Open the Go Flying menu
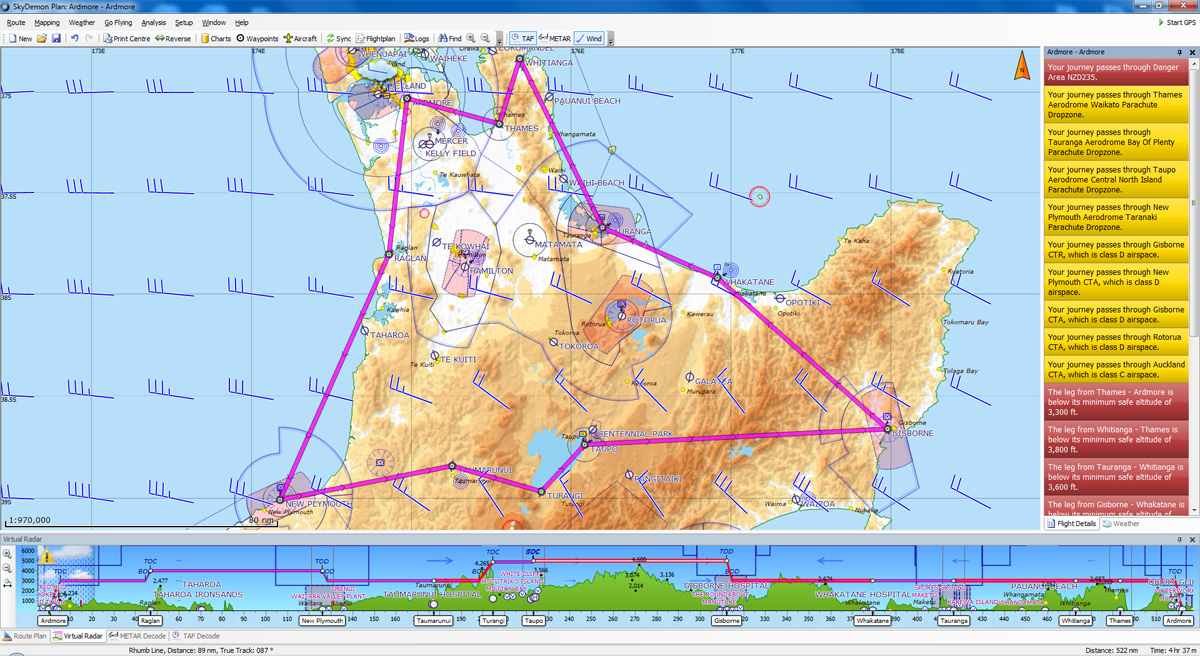Screen dimensions: 1200x656 (118, 22)
